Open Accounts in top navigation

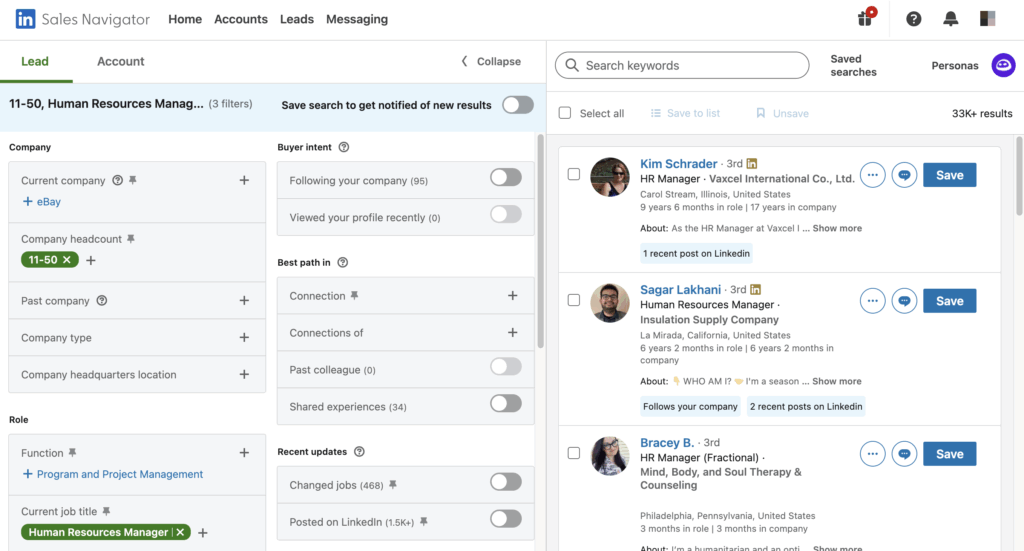(241, 19)
